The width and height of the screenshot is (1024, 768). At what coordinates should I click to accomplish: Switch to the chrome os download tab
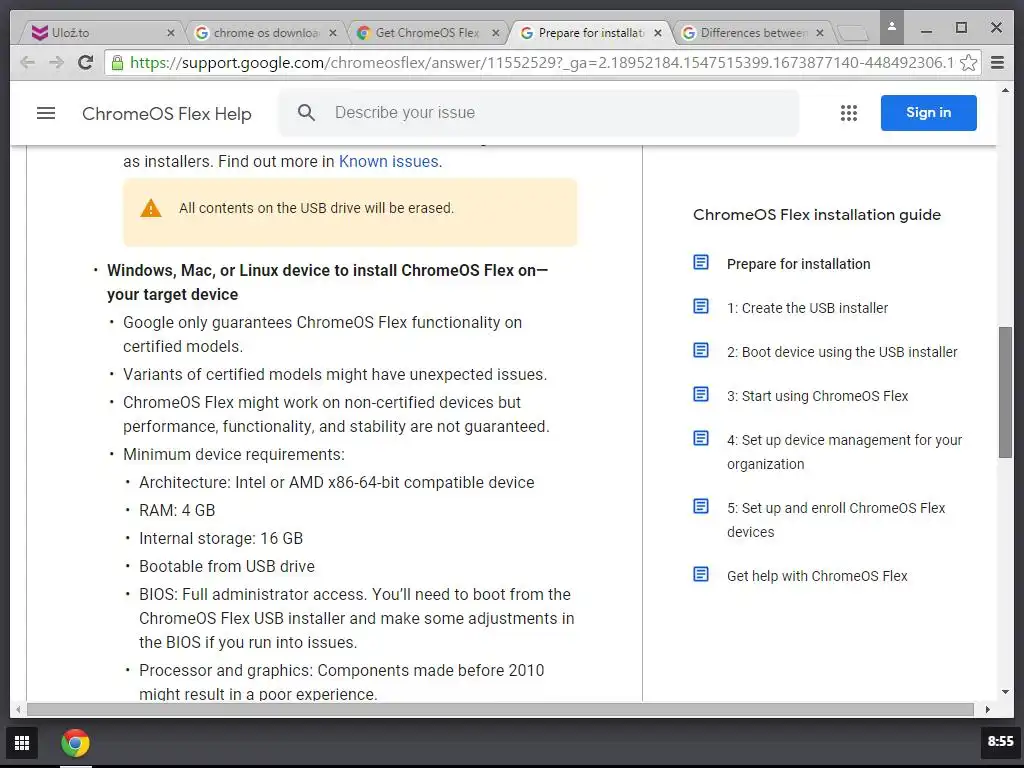point(266,33)
